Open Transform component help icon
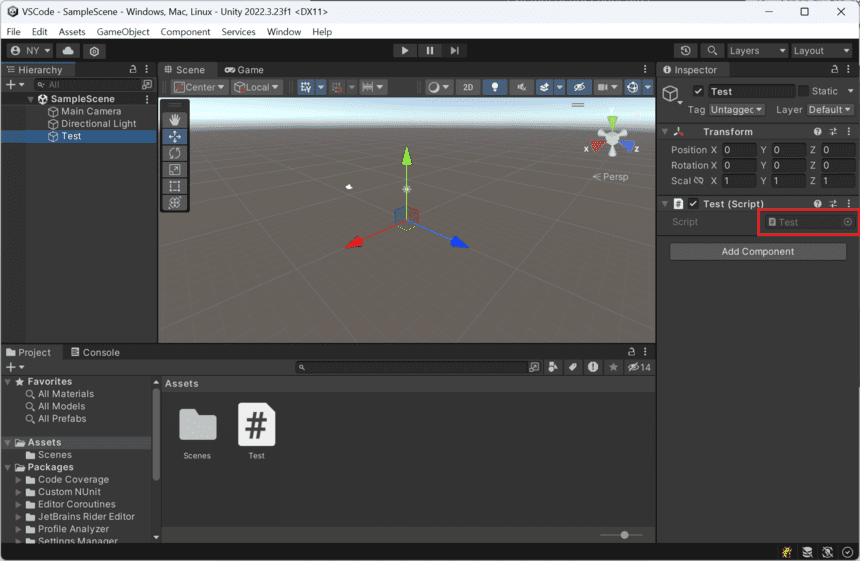 click(817, 132)
